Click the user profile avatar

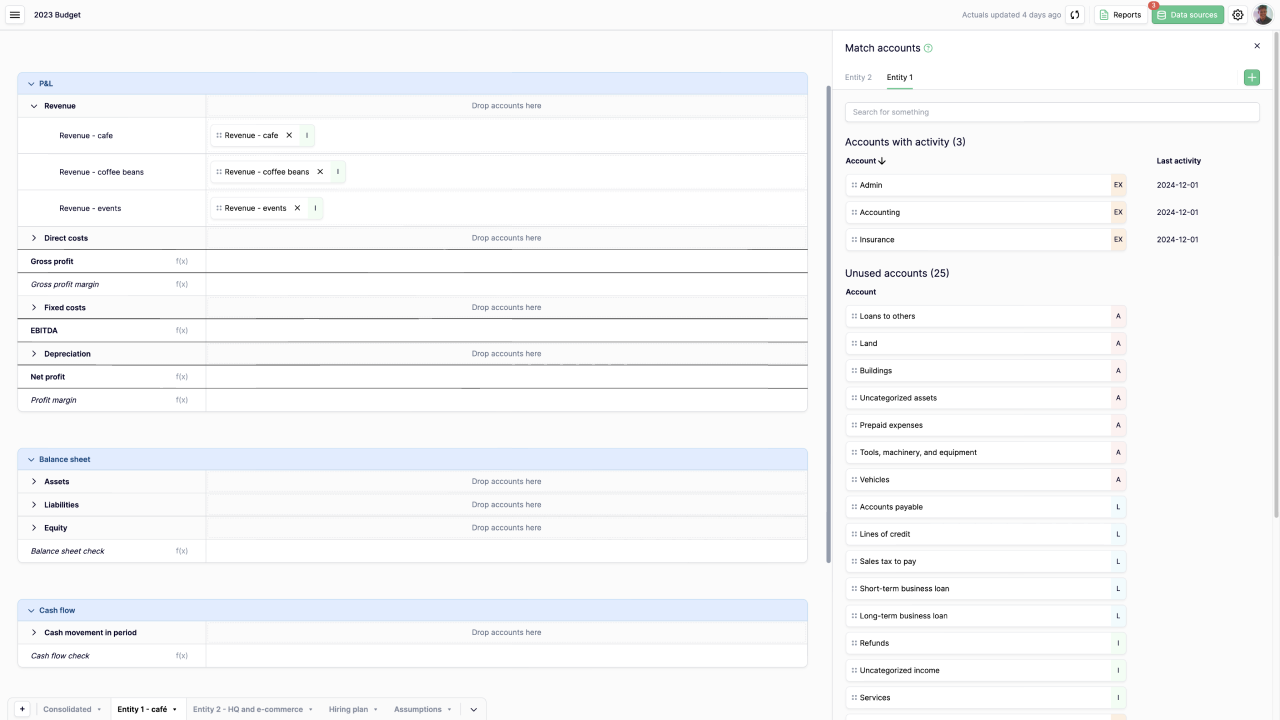pos(1263,15)
